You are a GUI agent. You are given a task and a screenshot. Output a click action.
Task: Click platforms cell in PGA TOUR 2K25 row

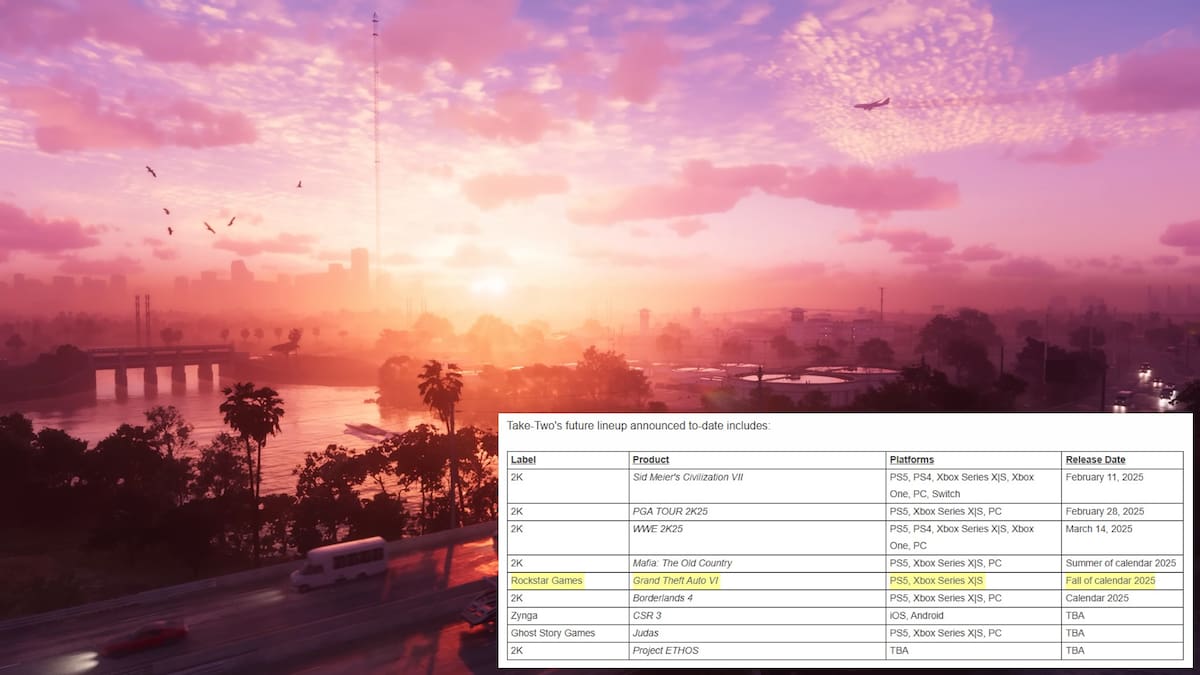click(x=945, y=511)
